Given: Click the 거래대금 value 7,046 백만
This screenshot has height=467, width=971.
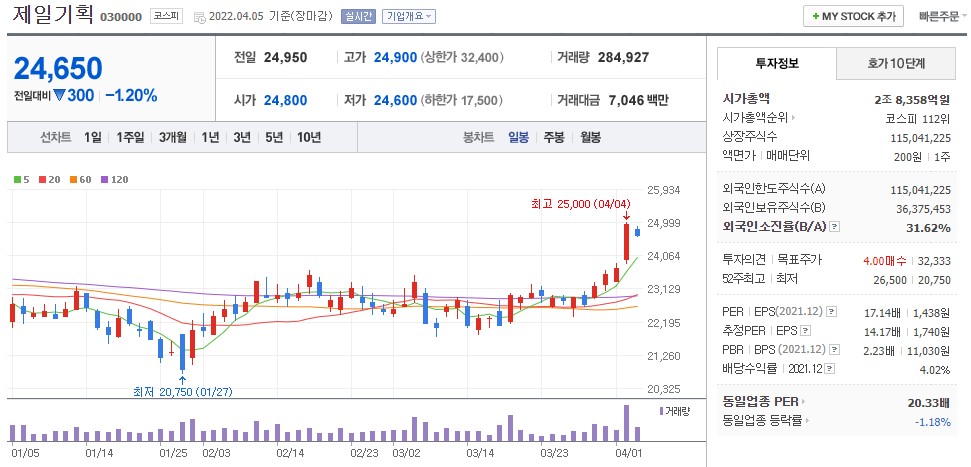Looking at the screenshot, I should pos(639,100).
